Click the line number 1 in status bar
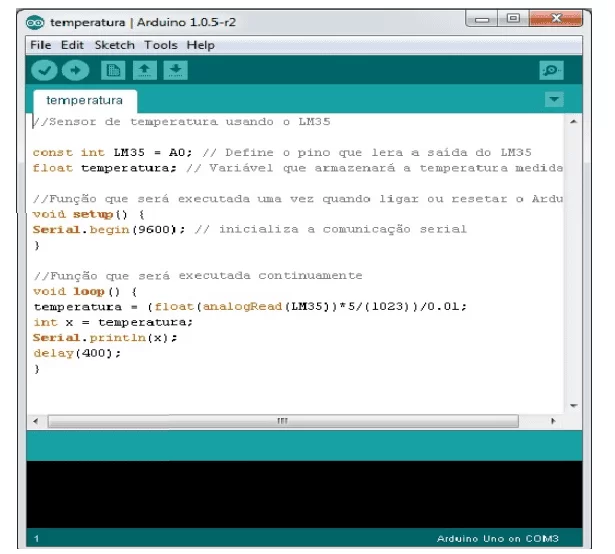 36,539
